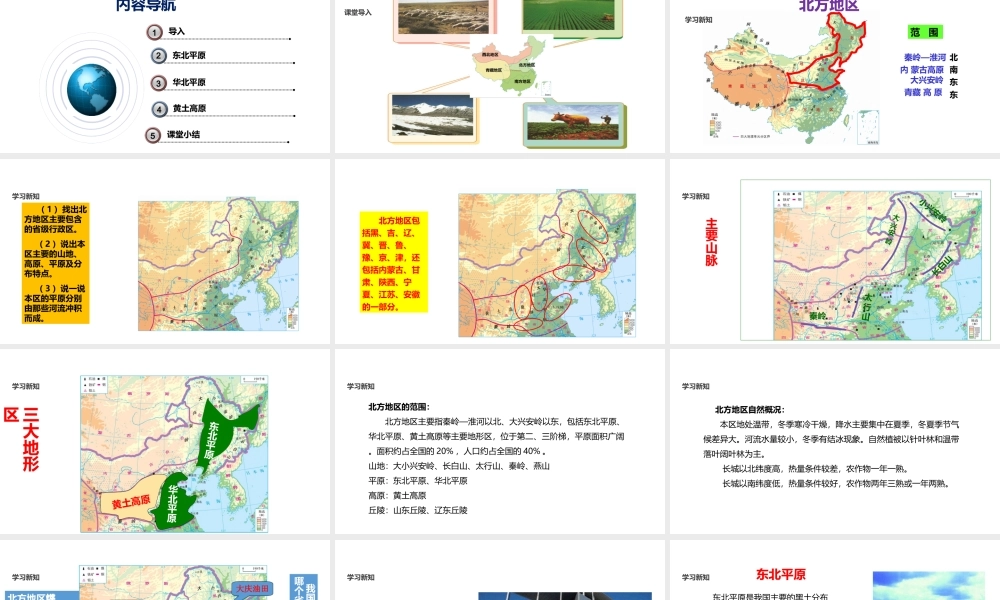This screenshot has width=1000, height=600.
Task: Click the 太行山 mountain label
Action: pyautogui.click(x=867, y=306)
